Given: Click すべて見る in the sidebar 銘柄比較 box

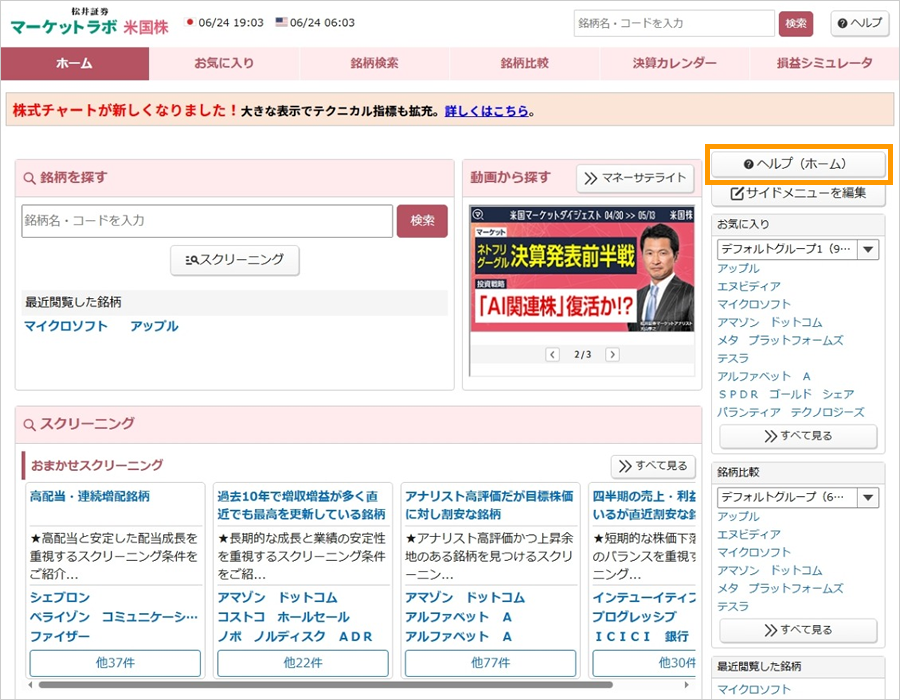Looking at the screenshot, I should 798,630.
